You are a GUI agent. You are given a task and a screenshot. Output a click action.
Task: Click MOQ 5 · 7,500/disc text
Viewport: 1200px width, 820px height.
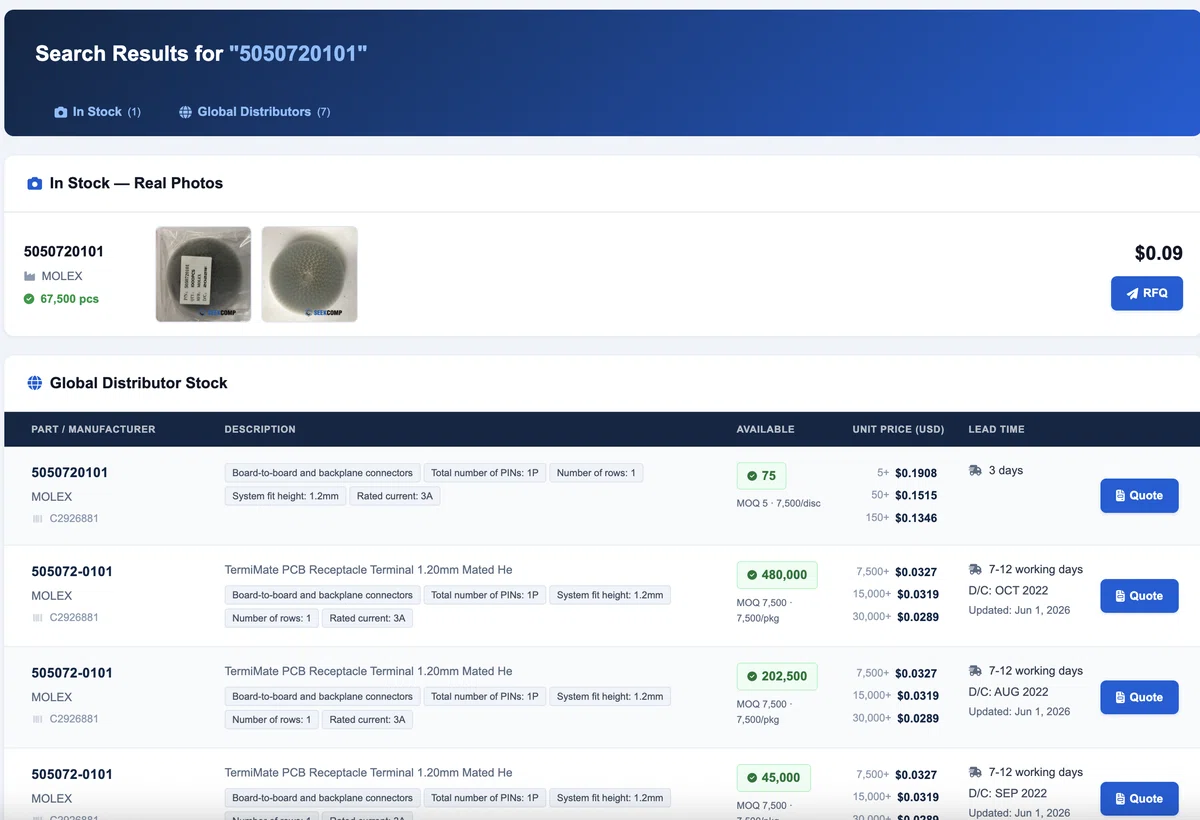point(778,503)
